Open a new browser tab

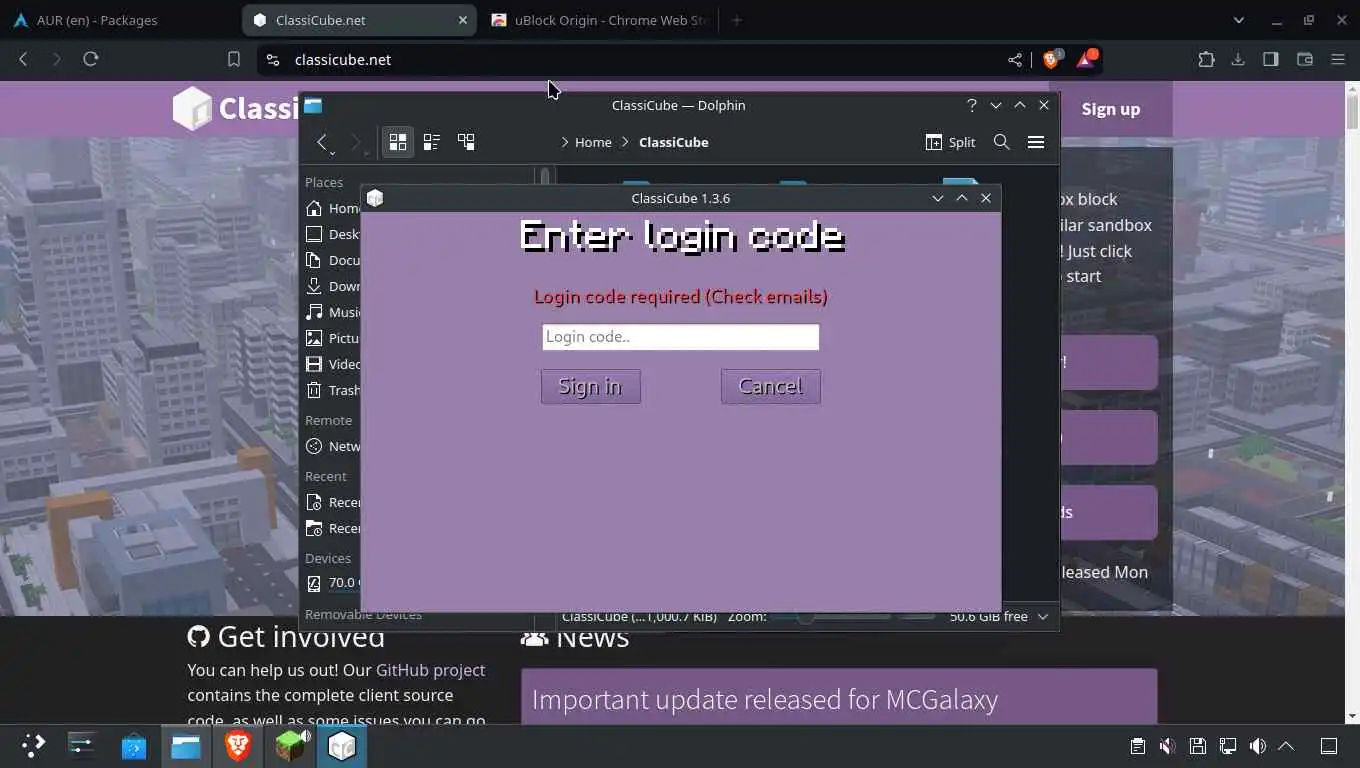tap(737, 20)
